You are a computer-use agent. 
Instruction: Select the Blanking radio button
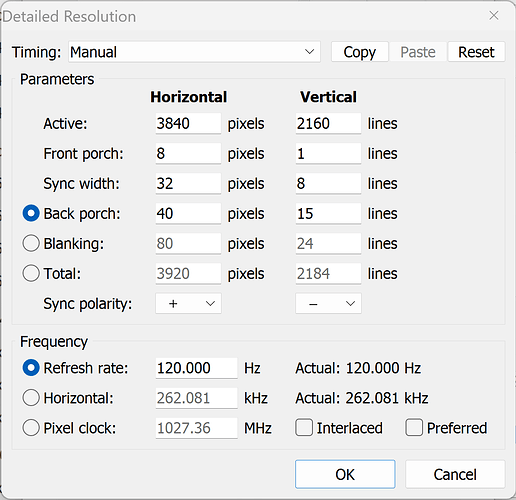(x=31, y=243)
